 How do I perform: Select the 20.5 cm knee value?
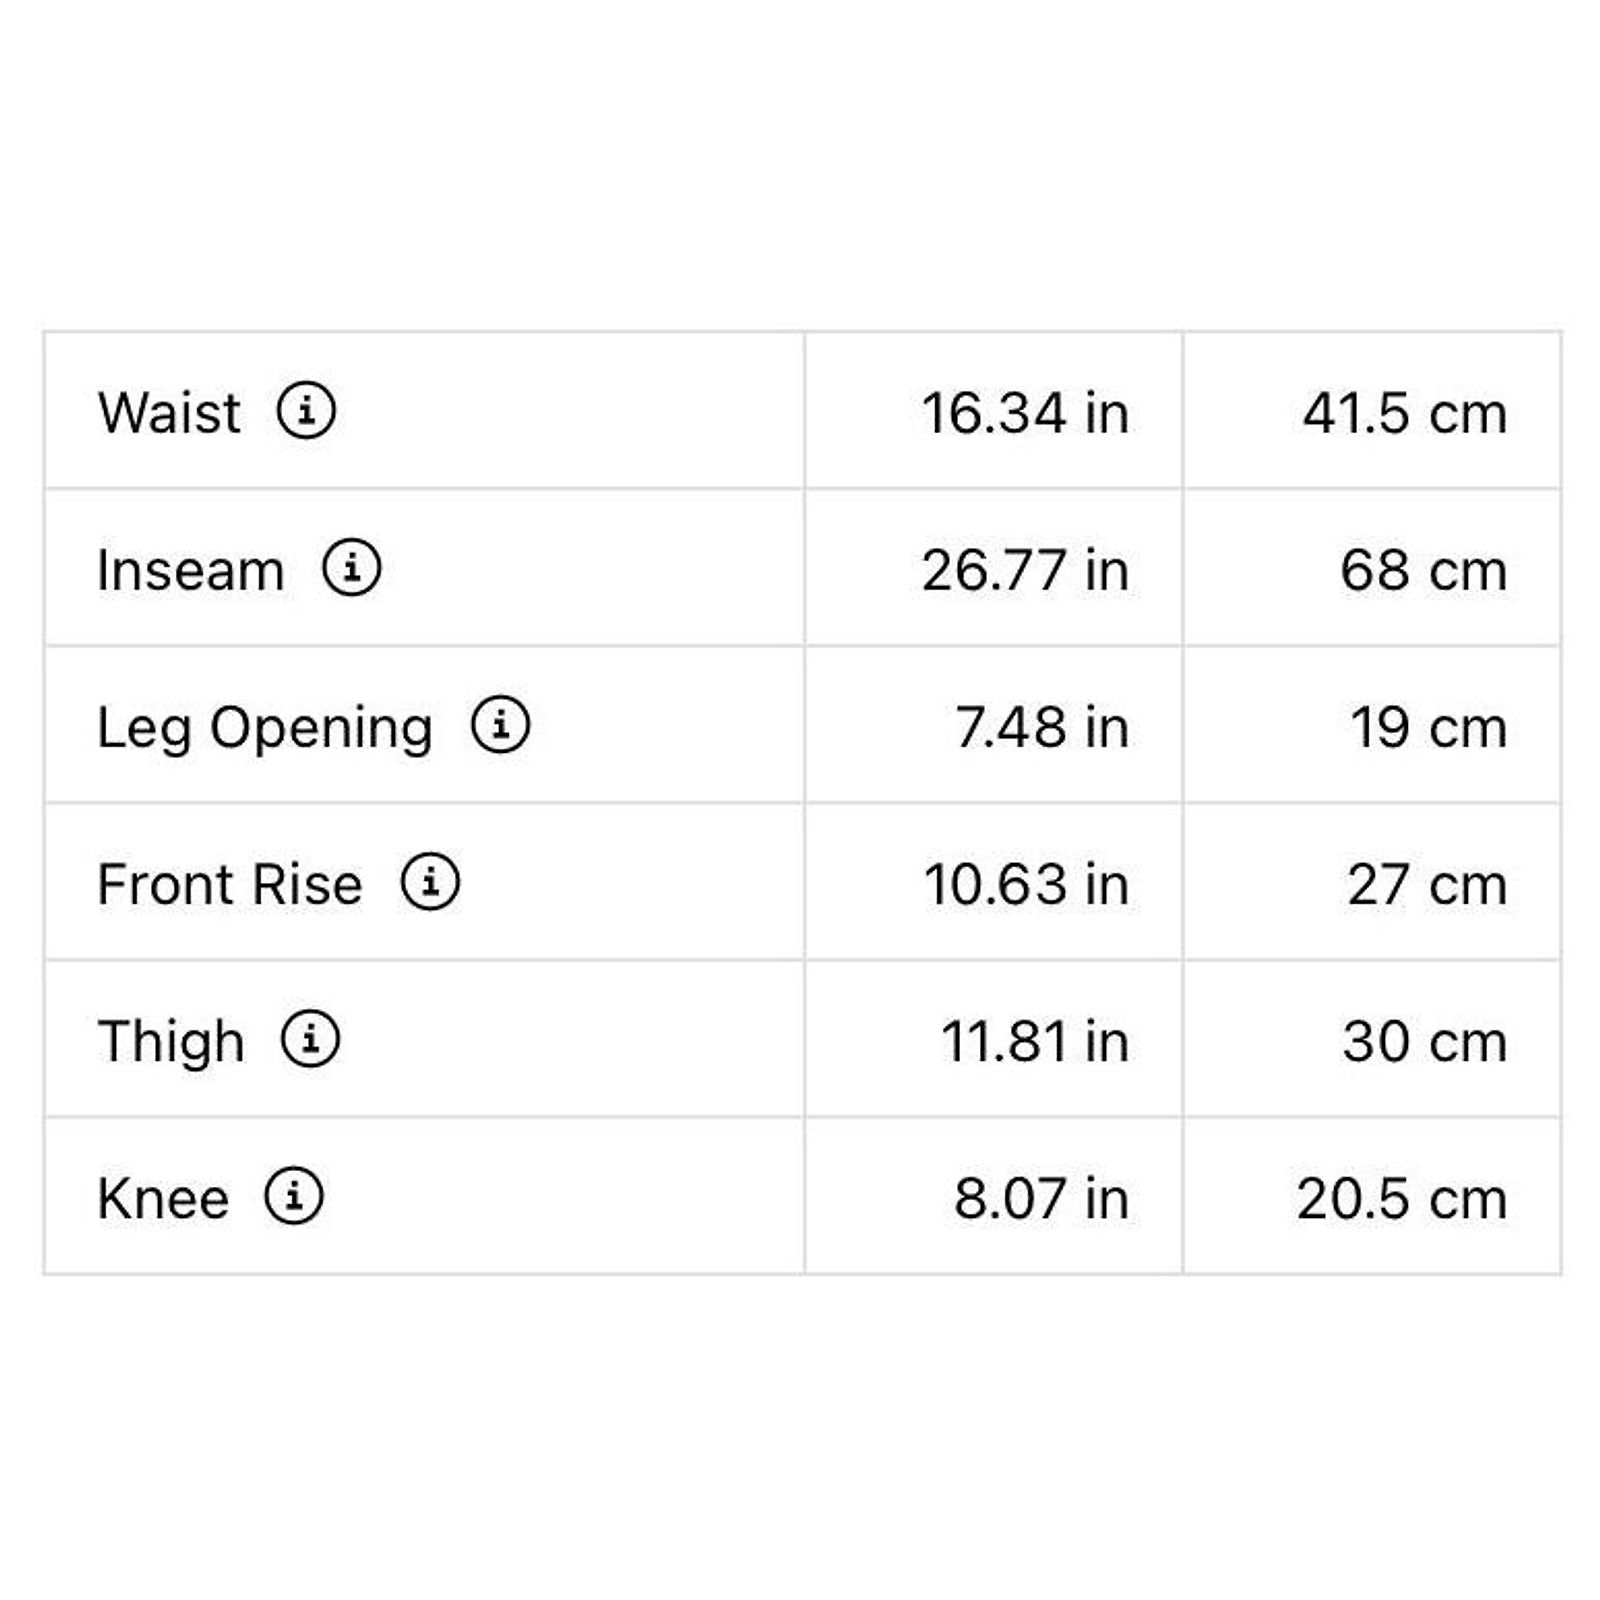(x=1402, y=1198)
